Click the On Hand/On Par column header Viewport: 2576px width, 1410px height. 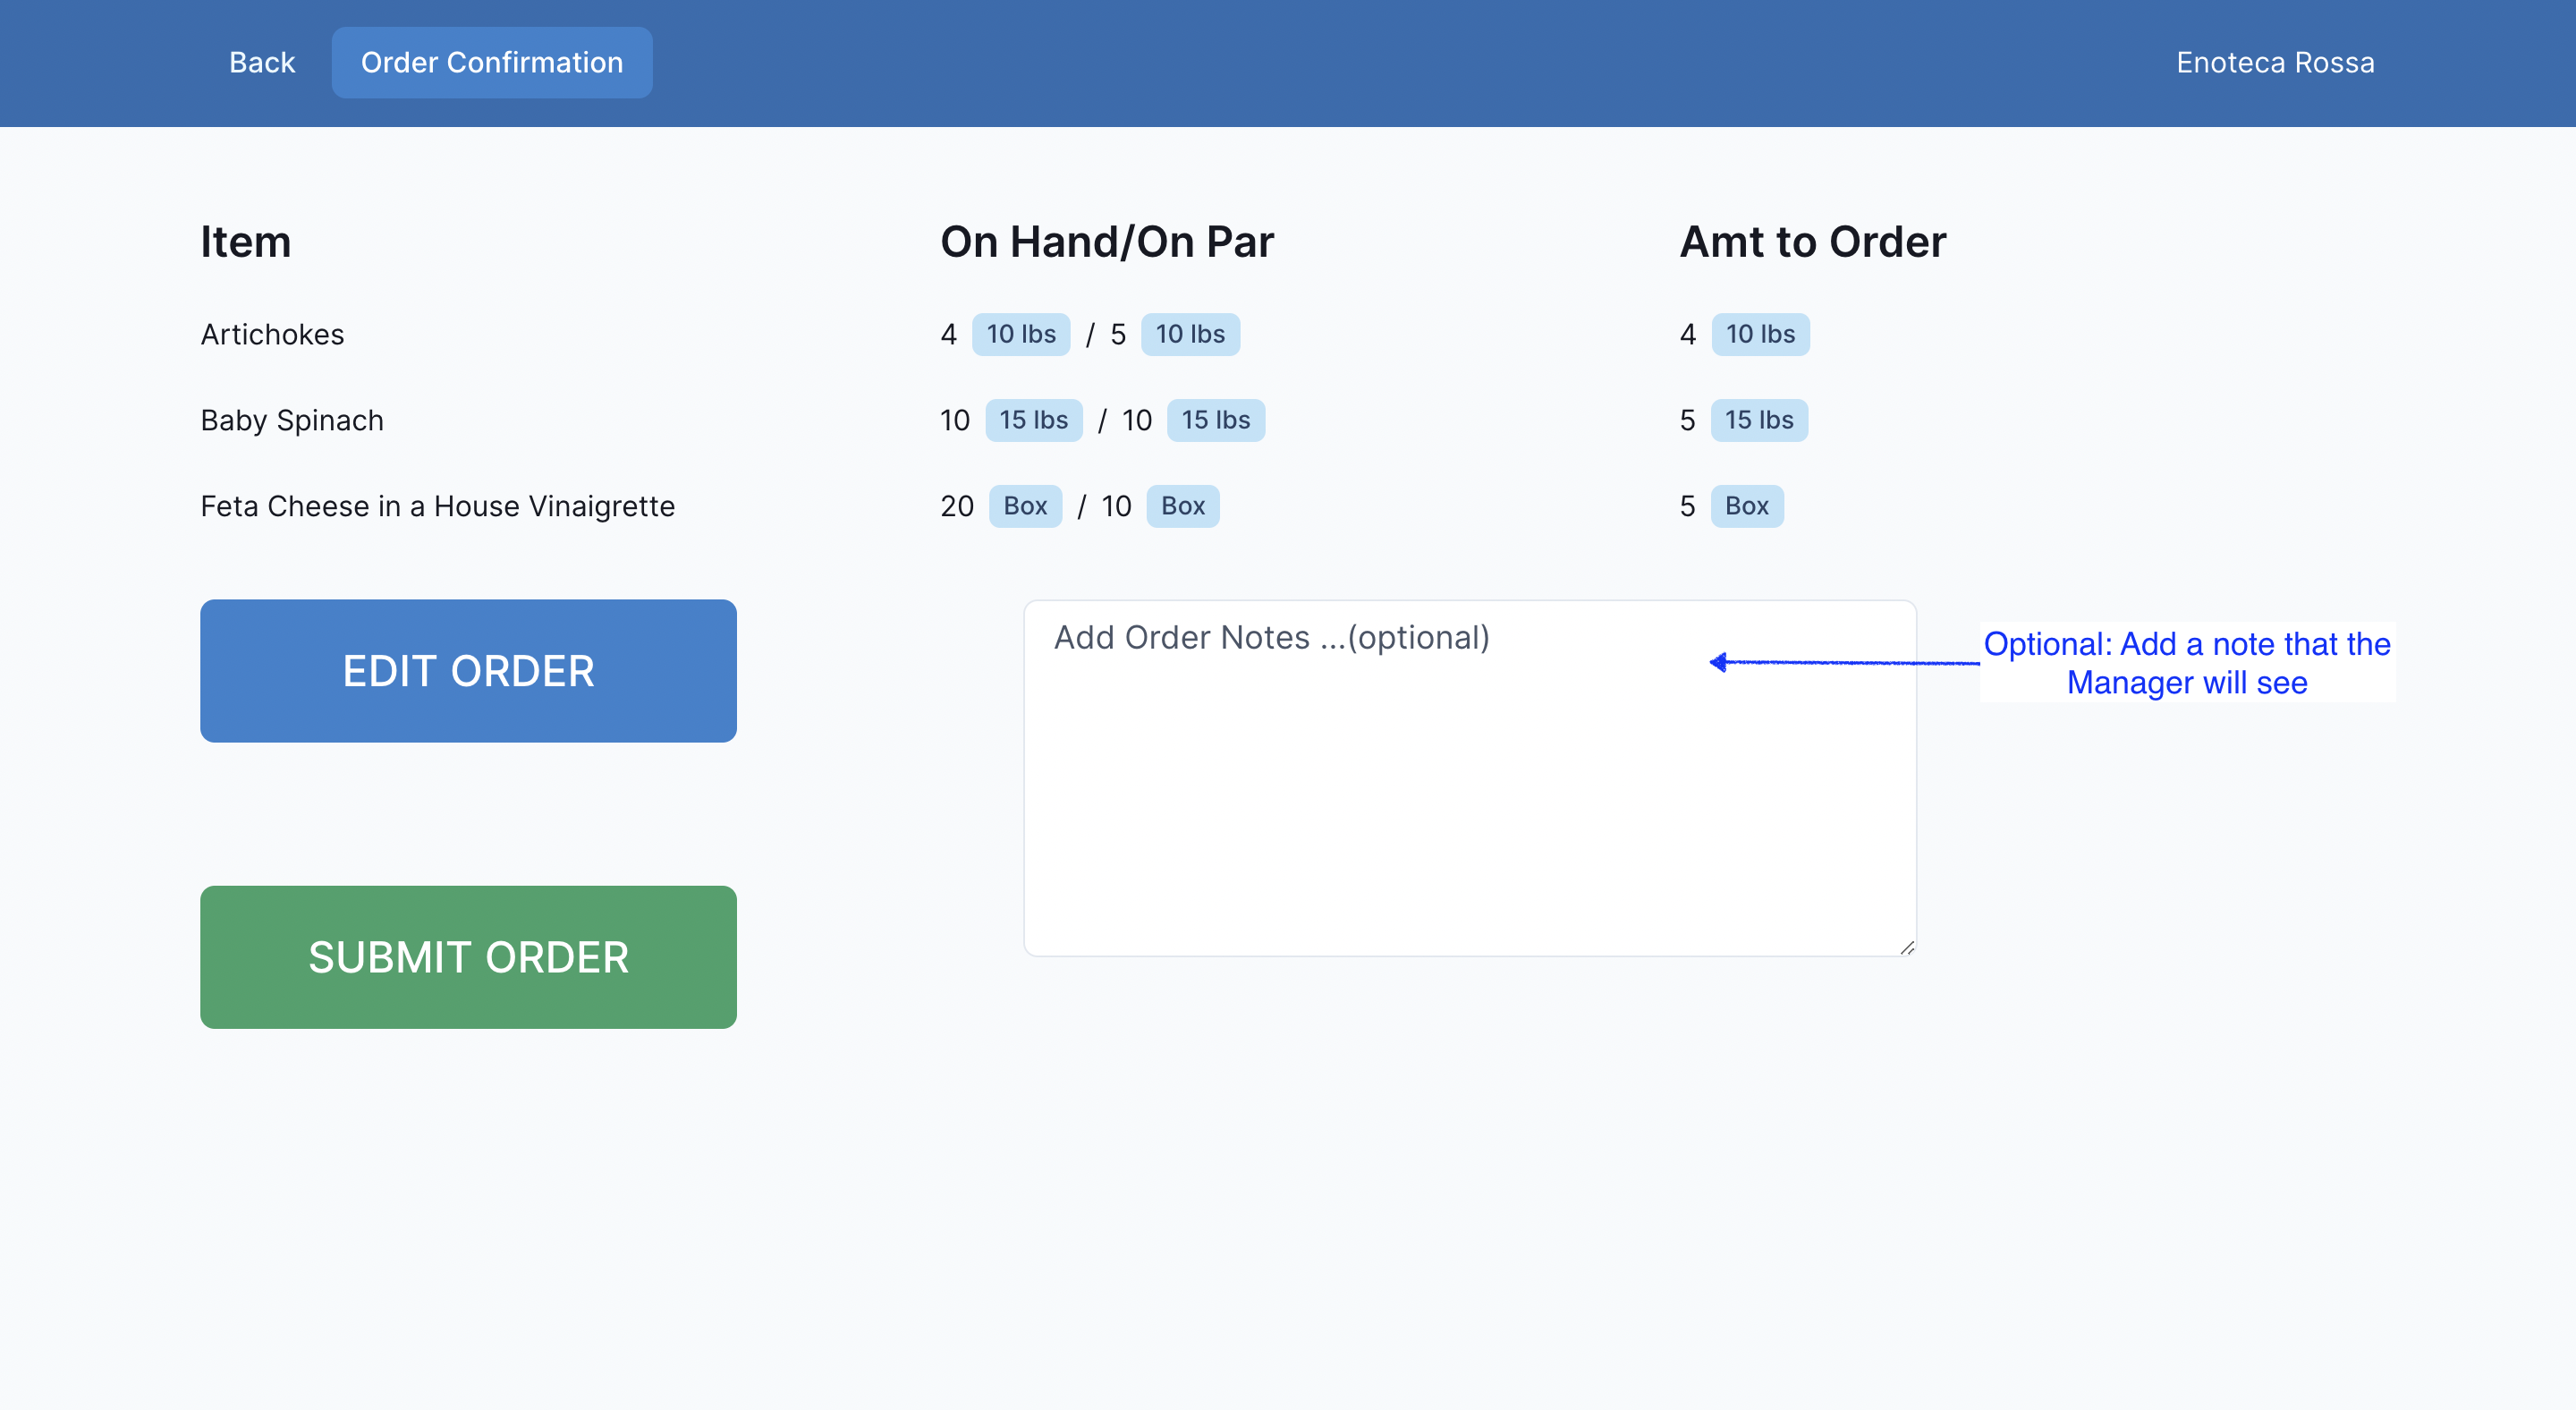coord(1106,242)
